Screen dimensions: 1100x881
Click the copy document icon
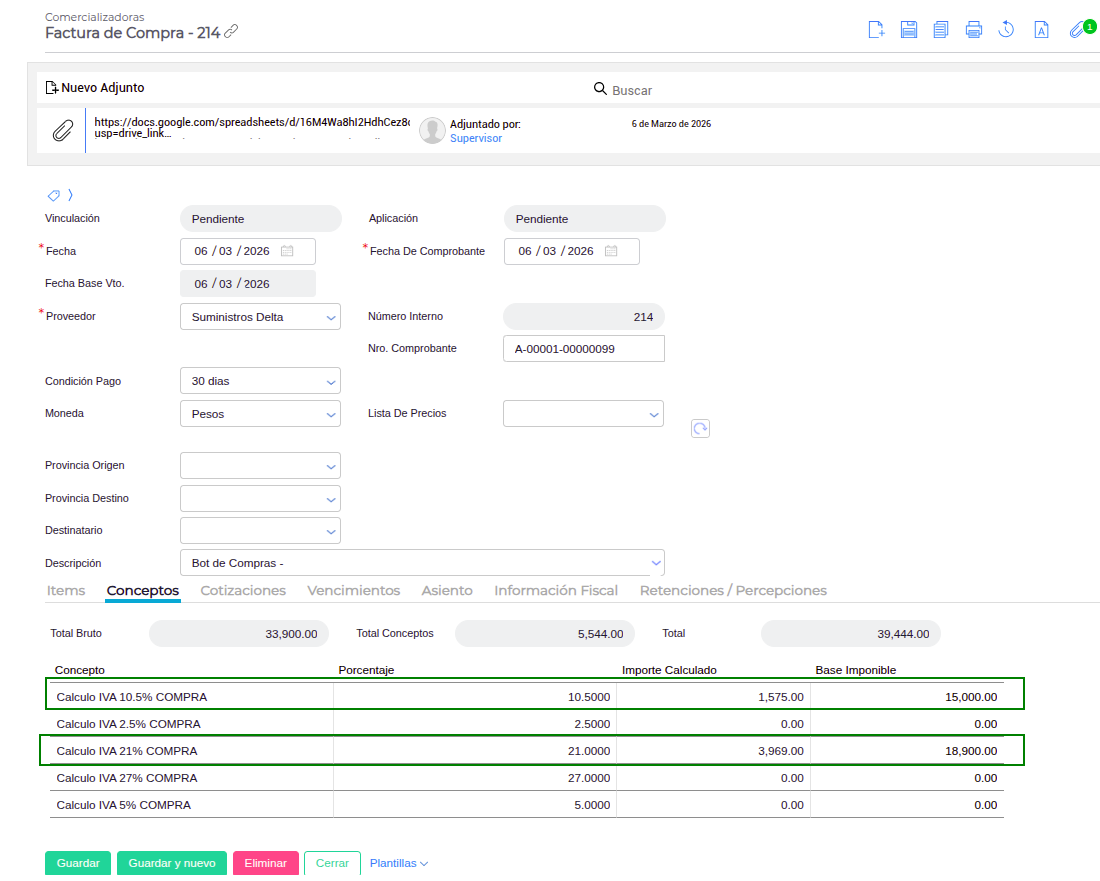(x=941, y=29)
